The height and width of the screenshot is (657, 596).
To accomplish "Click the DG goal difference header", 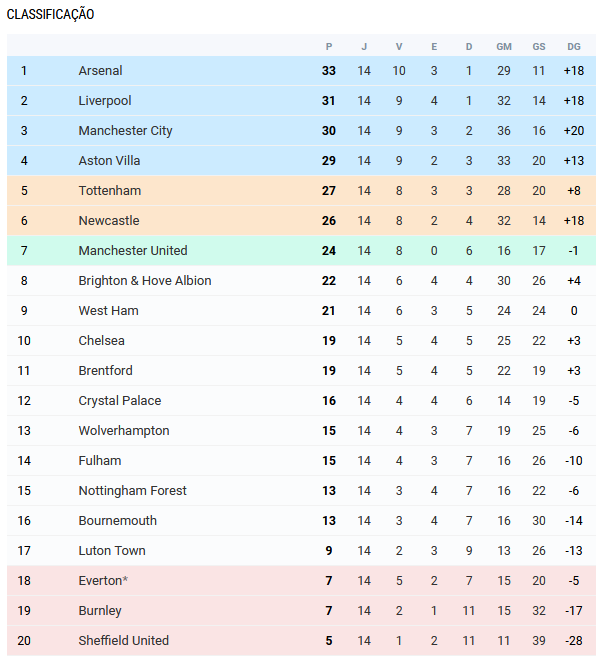I will 574,47.
